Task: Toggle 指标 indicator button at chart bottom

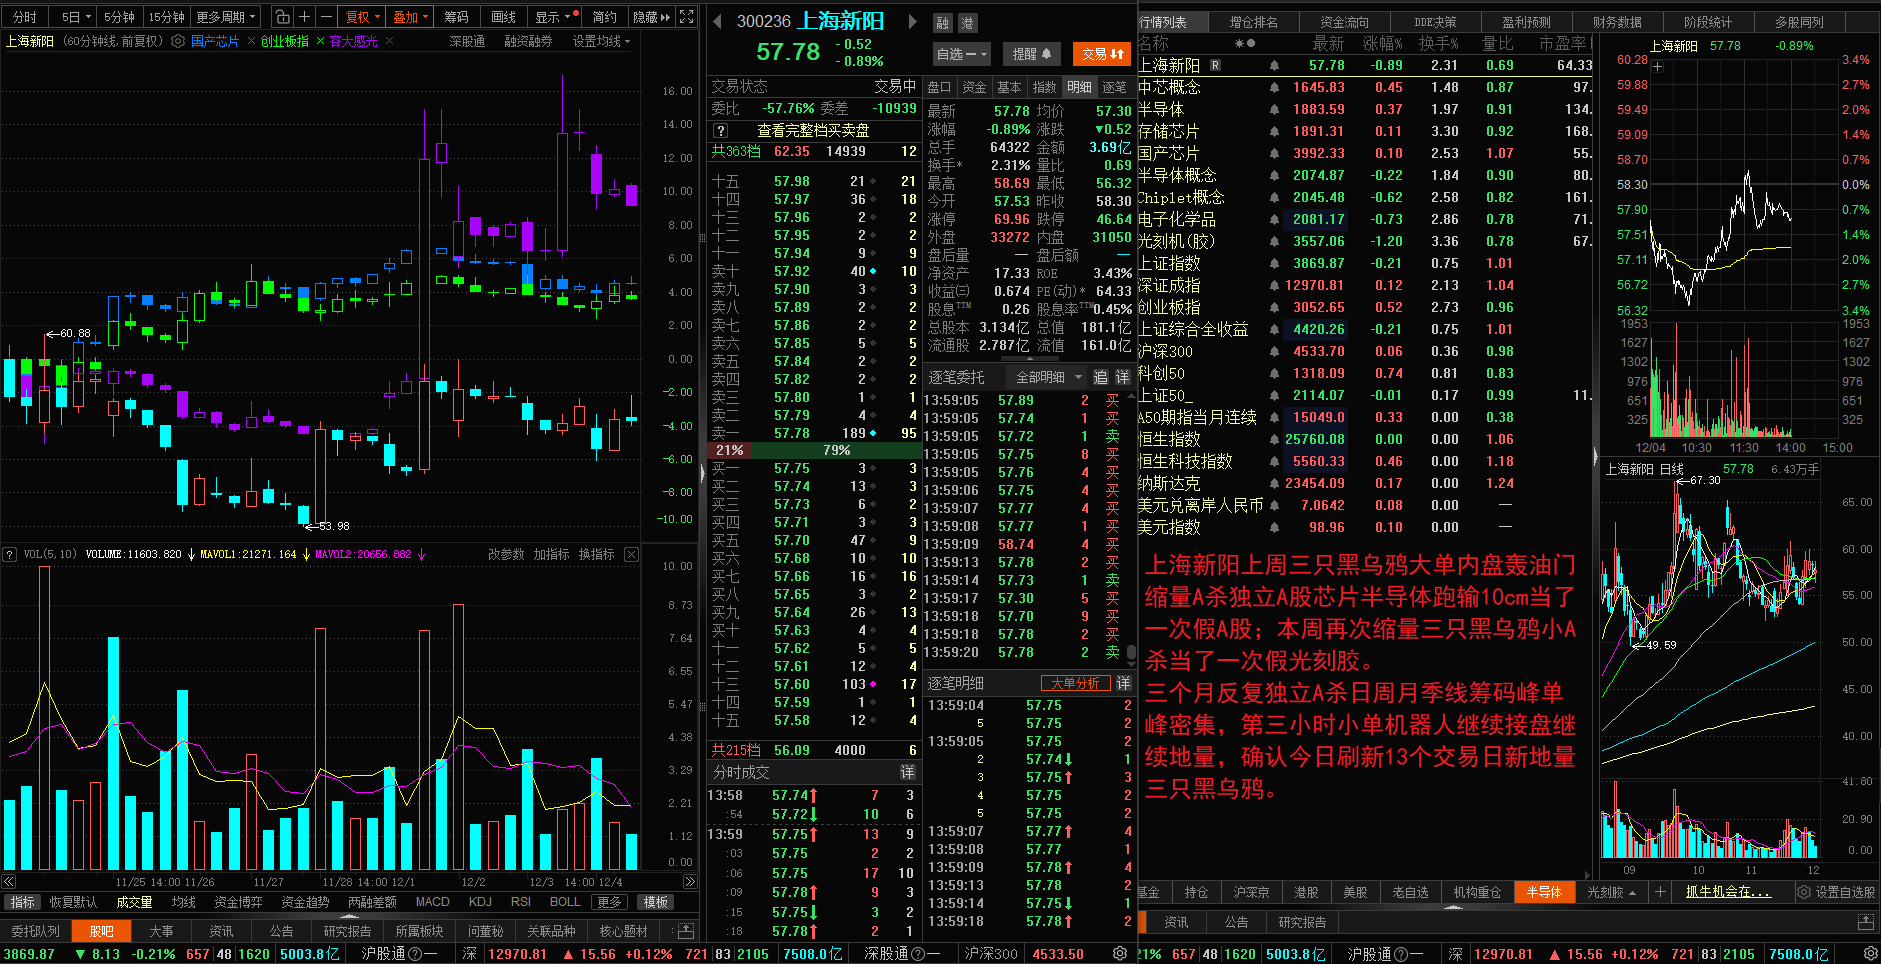Action: coord(22,902)
